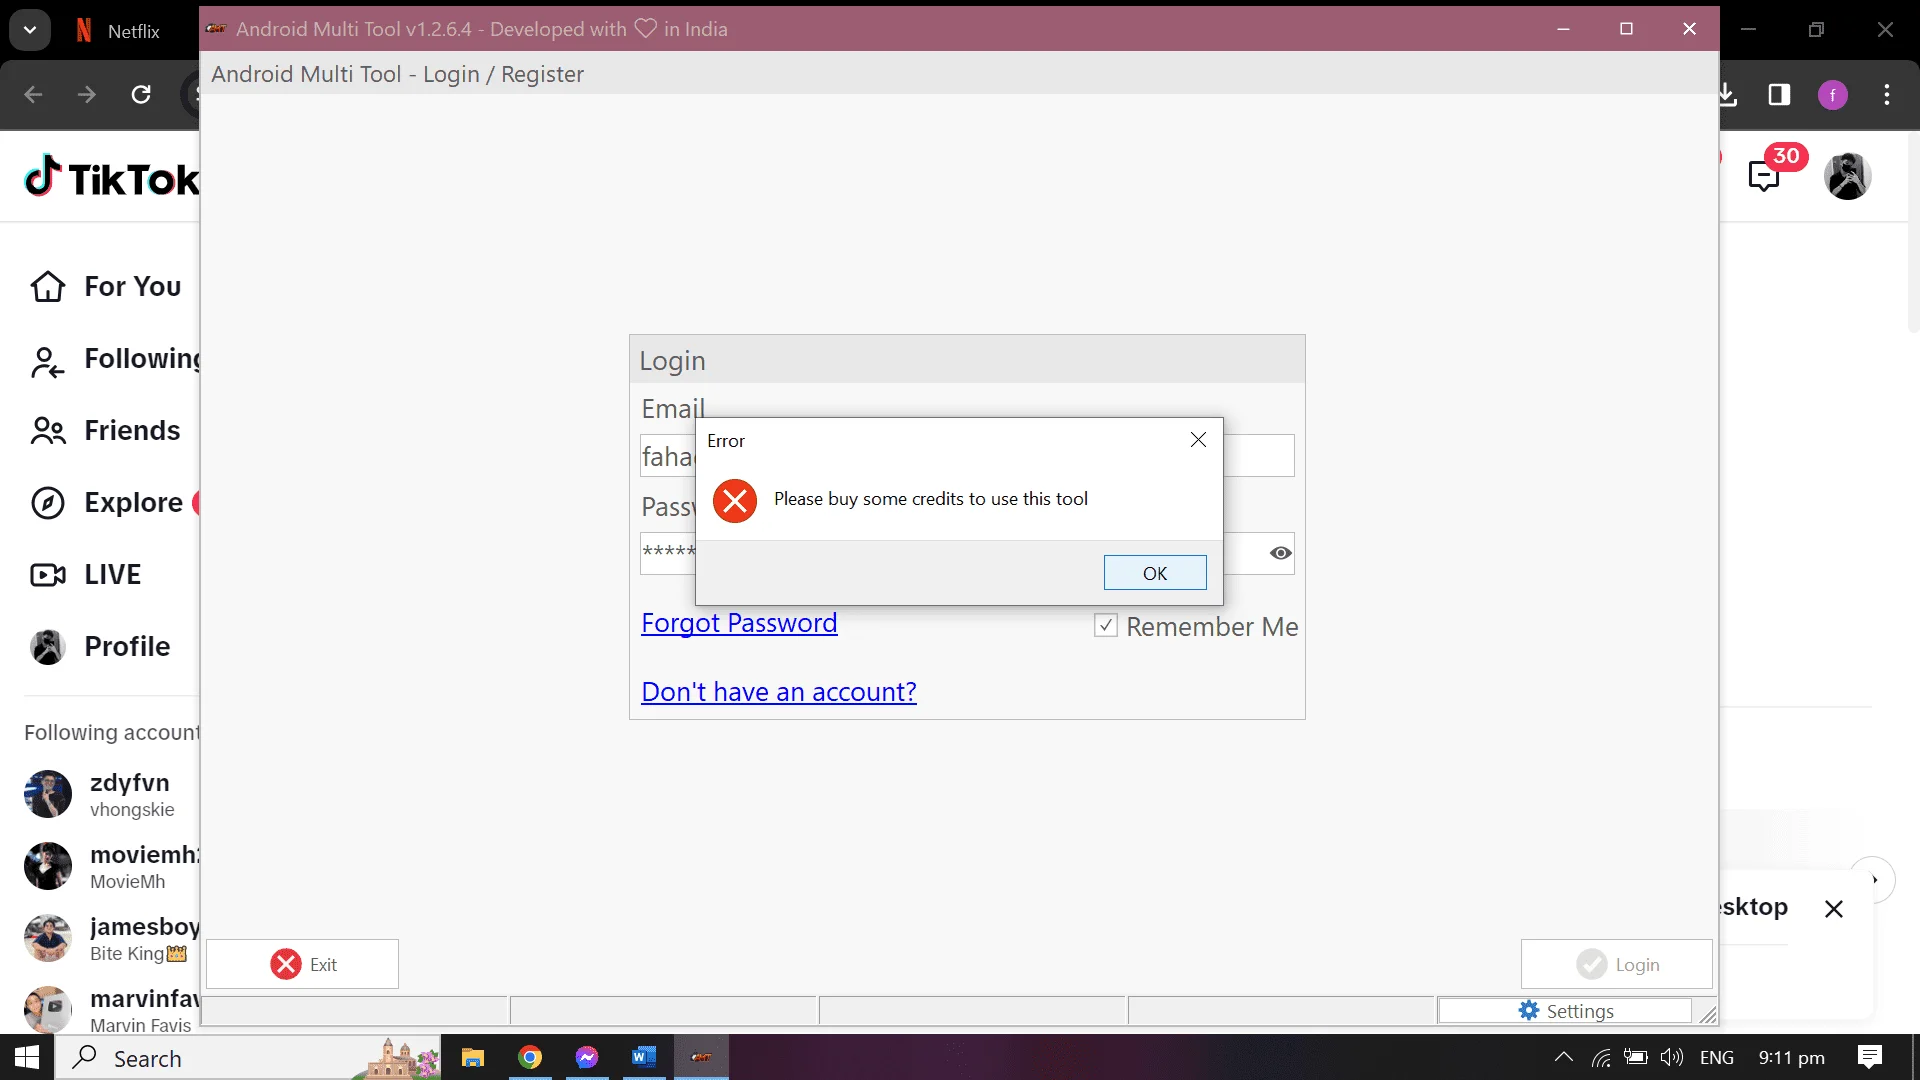Open the notification center icon
Image resolution: width=1920 pixels, height=1080 pixels.
tap(1869, 1057)
